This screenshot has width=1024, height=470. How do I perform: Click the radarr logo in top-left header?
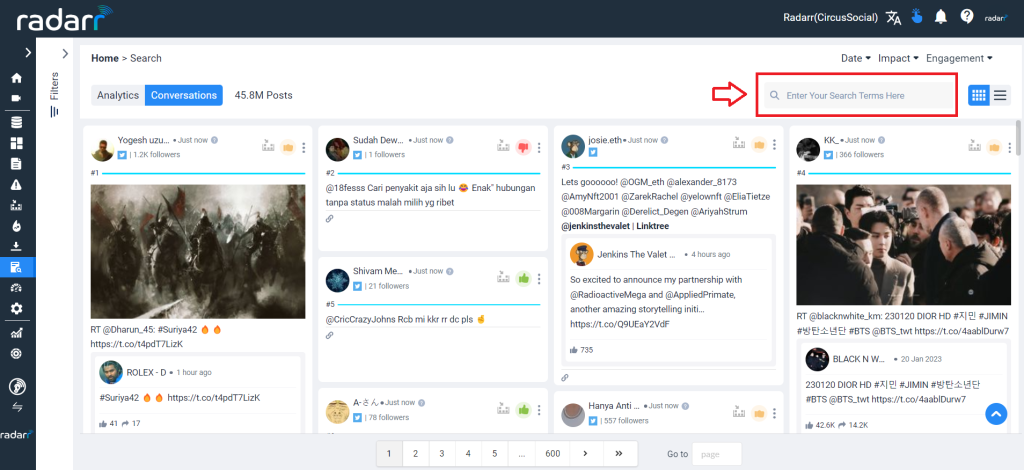click(63, 18)
